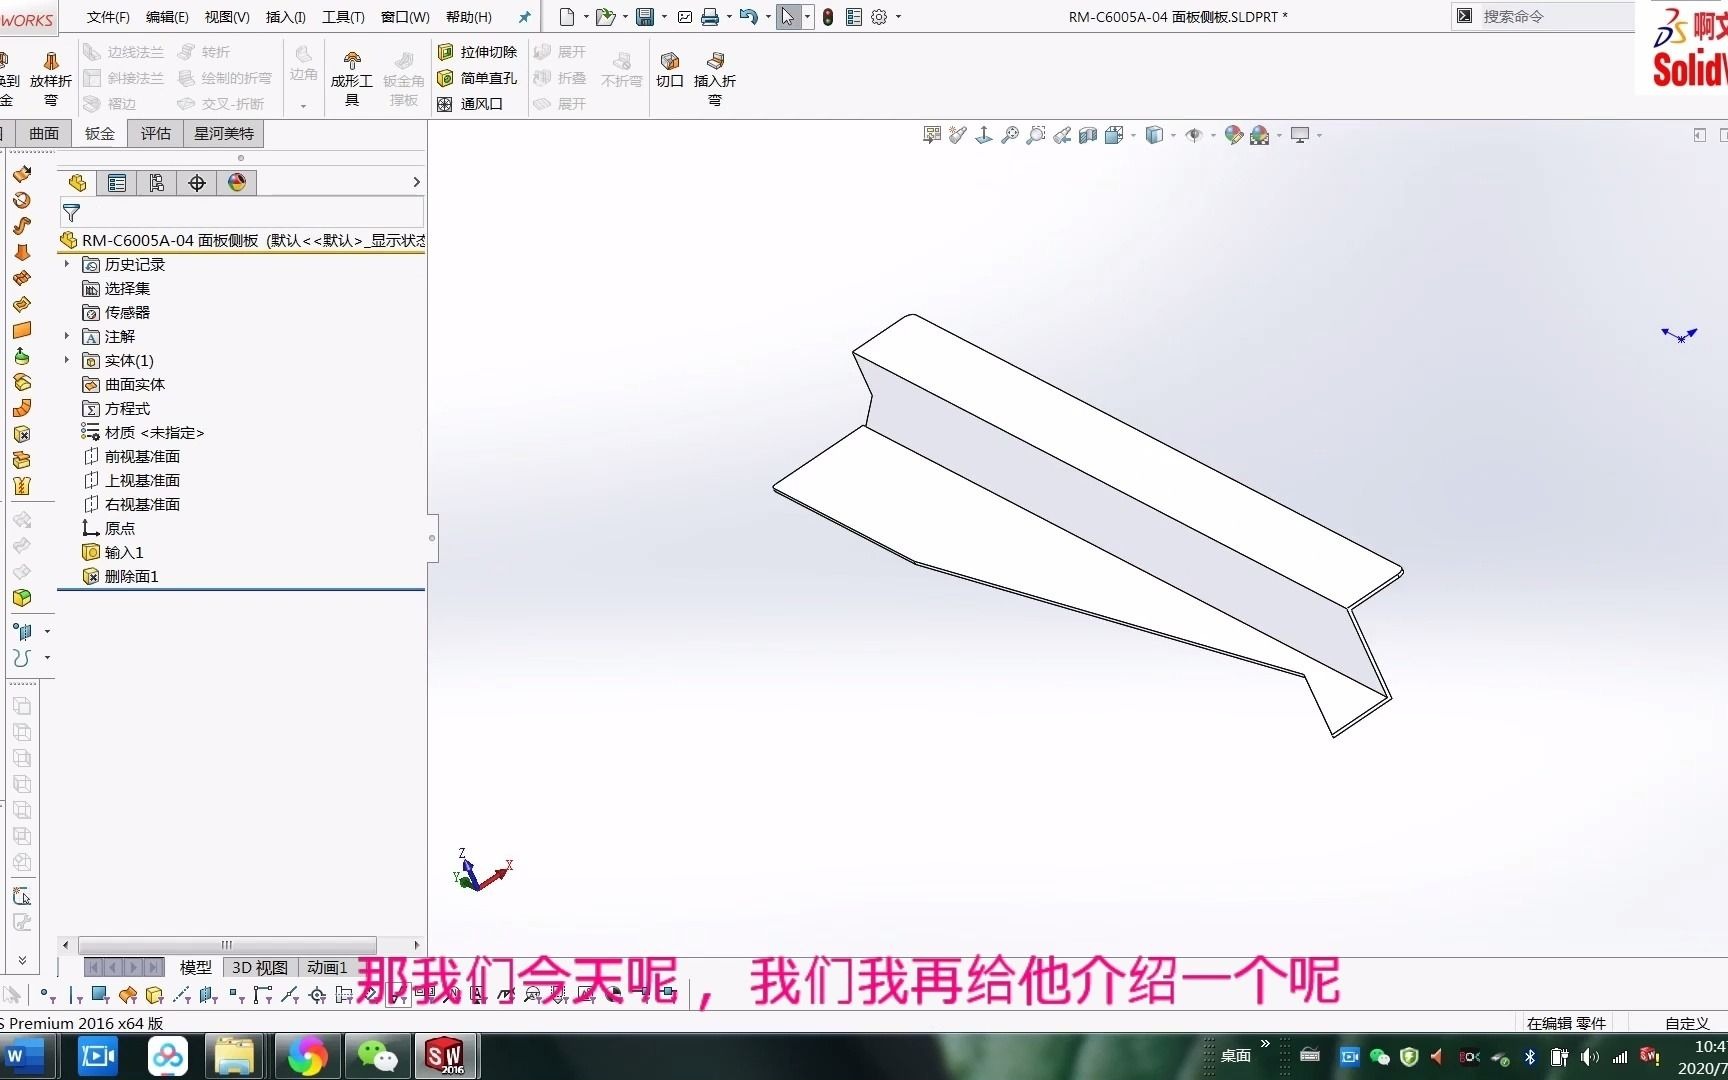Viewport: 1728px width, 1080px height.
Task: Select the 放样折弯 sheet metal tool
Action: (50, 75)
